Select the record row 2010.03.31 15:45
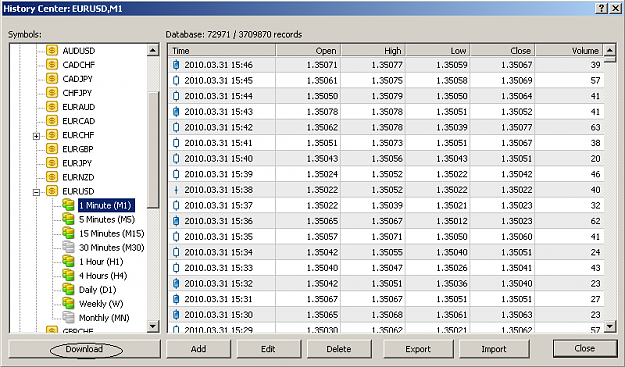 (x=386, y=80)
